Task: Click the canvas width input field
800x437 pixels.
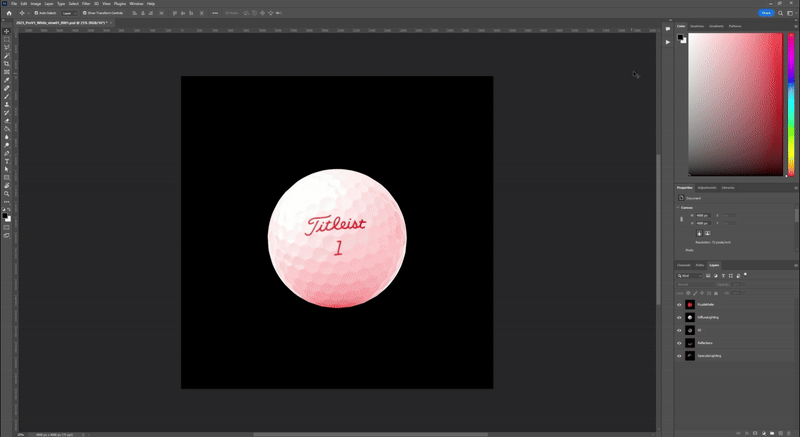Action: tap(703, 216)
